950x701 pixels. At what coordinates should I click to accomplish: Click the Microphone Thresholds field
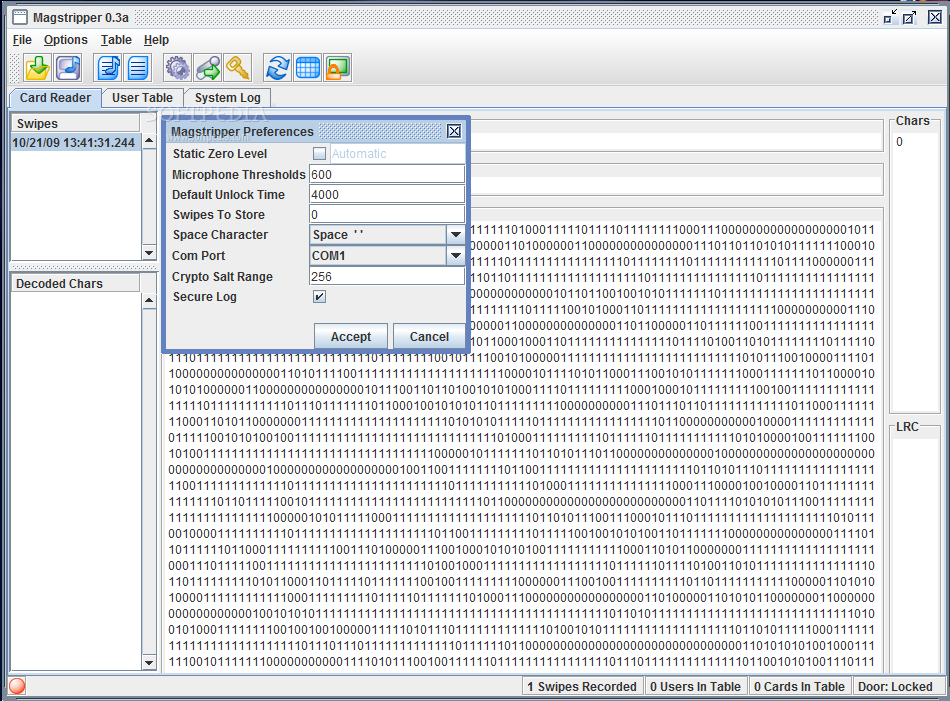pos(387,174)
